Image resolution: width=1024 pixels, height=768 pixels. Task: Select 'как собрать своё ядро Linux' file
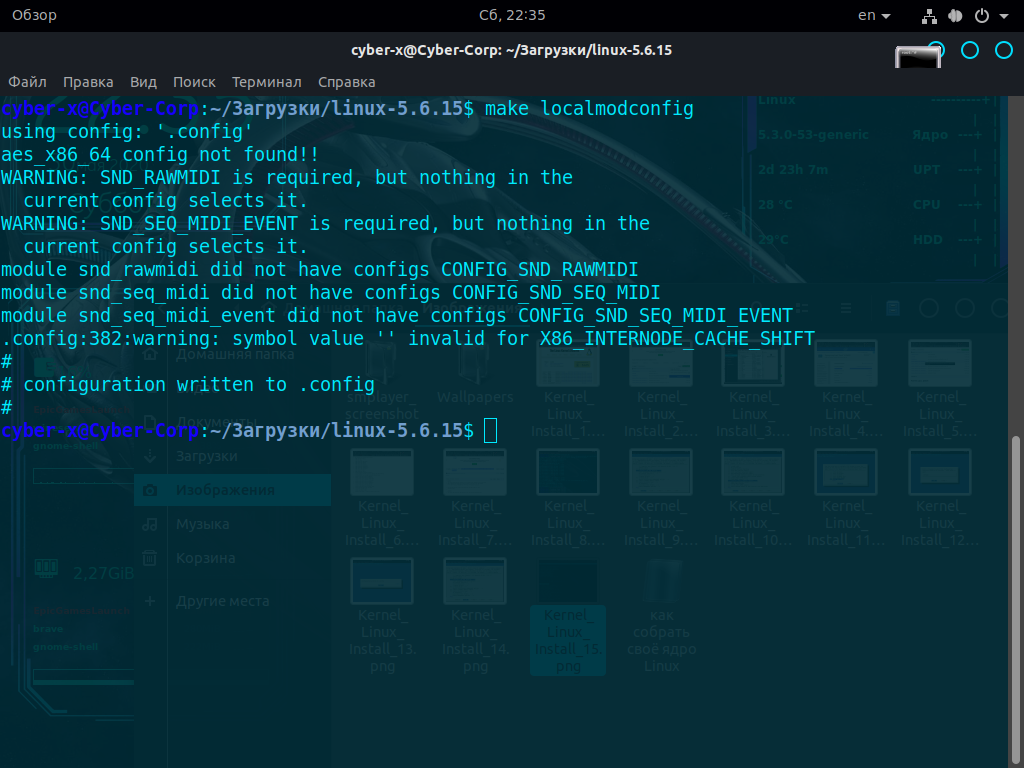[661, 616]
